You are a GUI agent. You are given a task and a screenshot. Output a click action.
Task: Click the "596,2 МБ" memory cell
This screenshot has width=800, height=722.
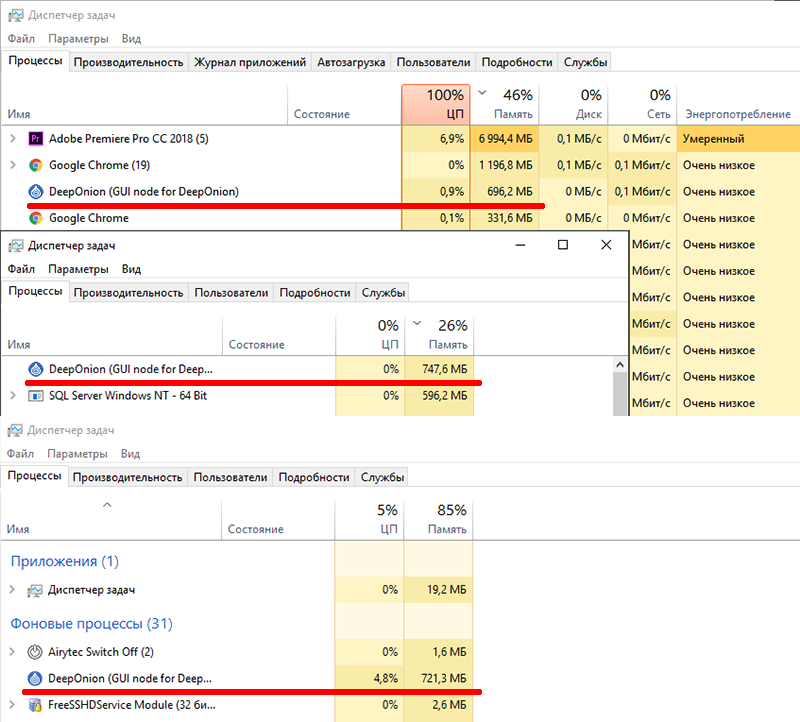439,395
